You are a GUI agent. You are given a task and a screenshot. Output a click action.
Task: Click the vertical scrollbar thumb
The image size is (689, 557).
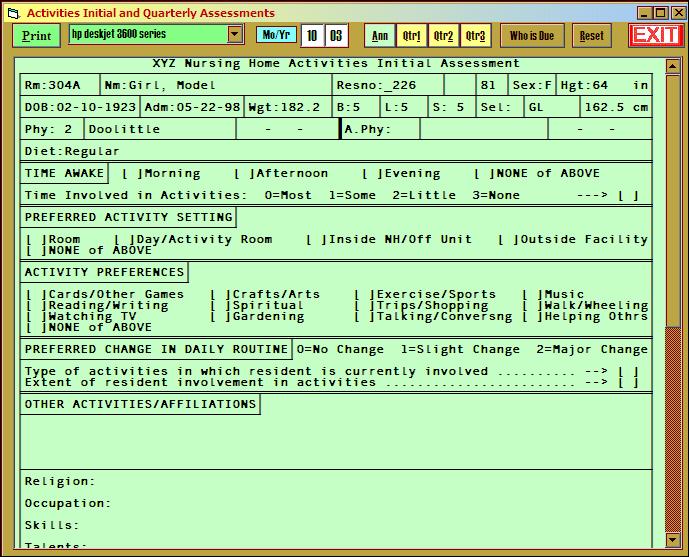tap(673, 200)
